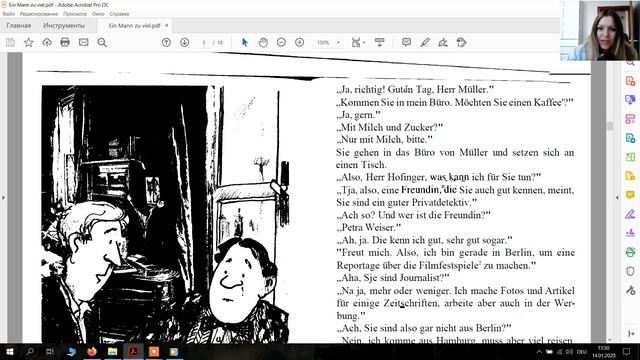Viewport: 640px width, 360px height.
Task: Select the highlight pen tool
Action: (425, 42)
